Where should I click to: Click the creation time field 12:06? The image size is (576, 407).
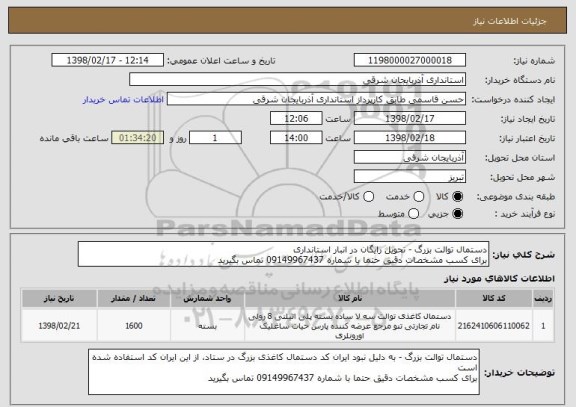pyautogui.click(x=296, y=119)
